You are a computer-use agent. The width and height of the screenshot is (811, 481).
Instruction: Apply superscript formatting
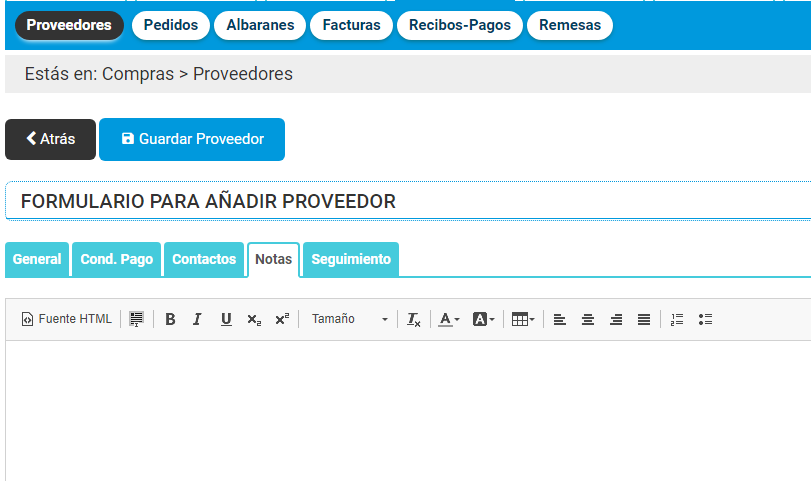click(282, 319)
